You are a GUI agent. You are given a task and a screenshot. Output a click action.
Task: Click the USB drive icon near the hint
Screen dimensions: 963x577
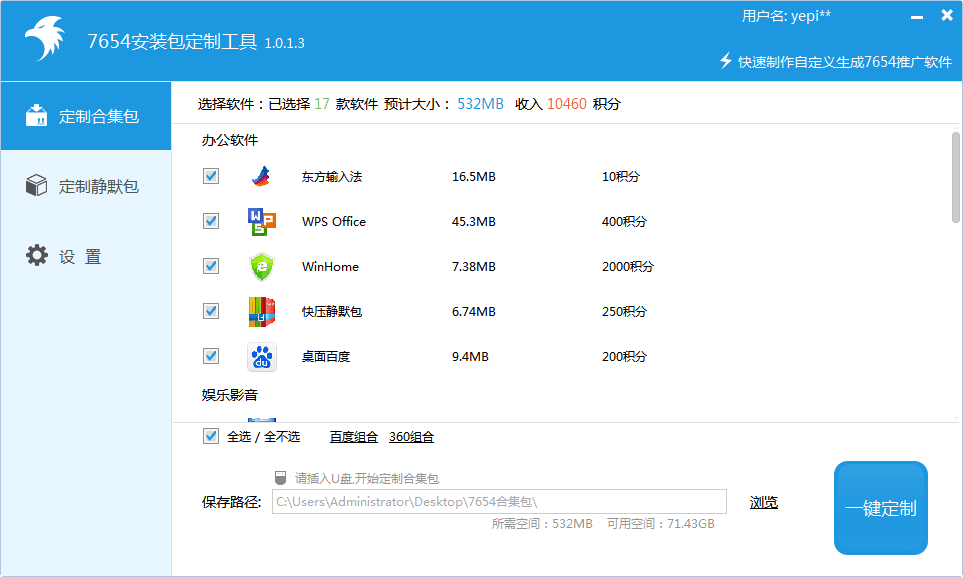pyautogui.click(x=280, y=477)
